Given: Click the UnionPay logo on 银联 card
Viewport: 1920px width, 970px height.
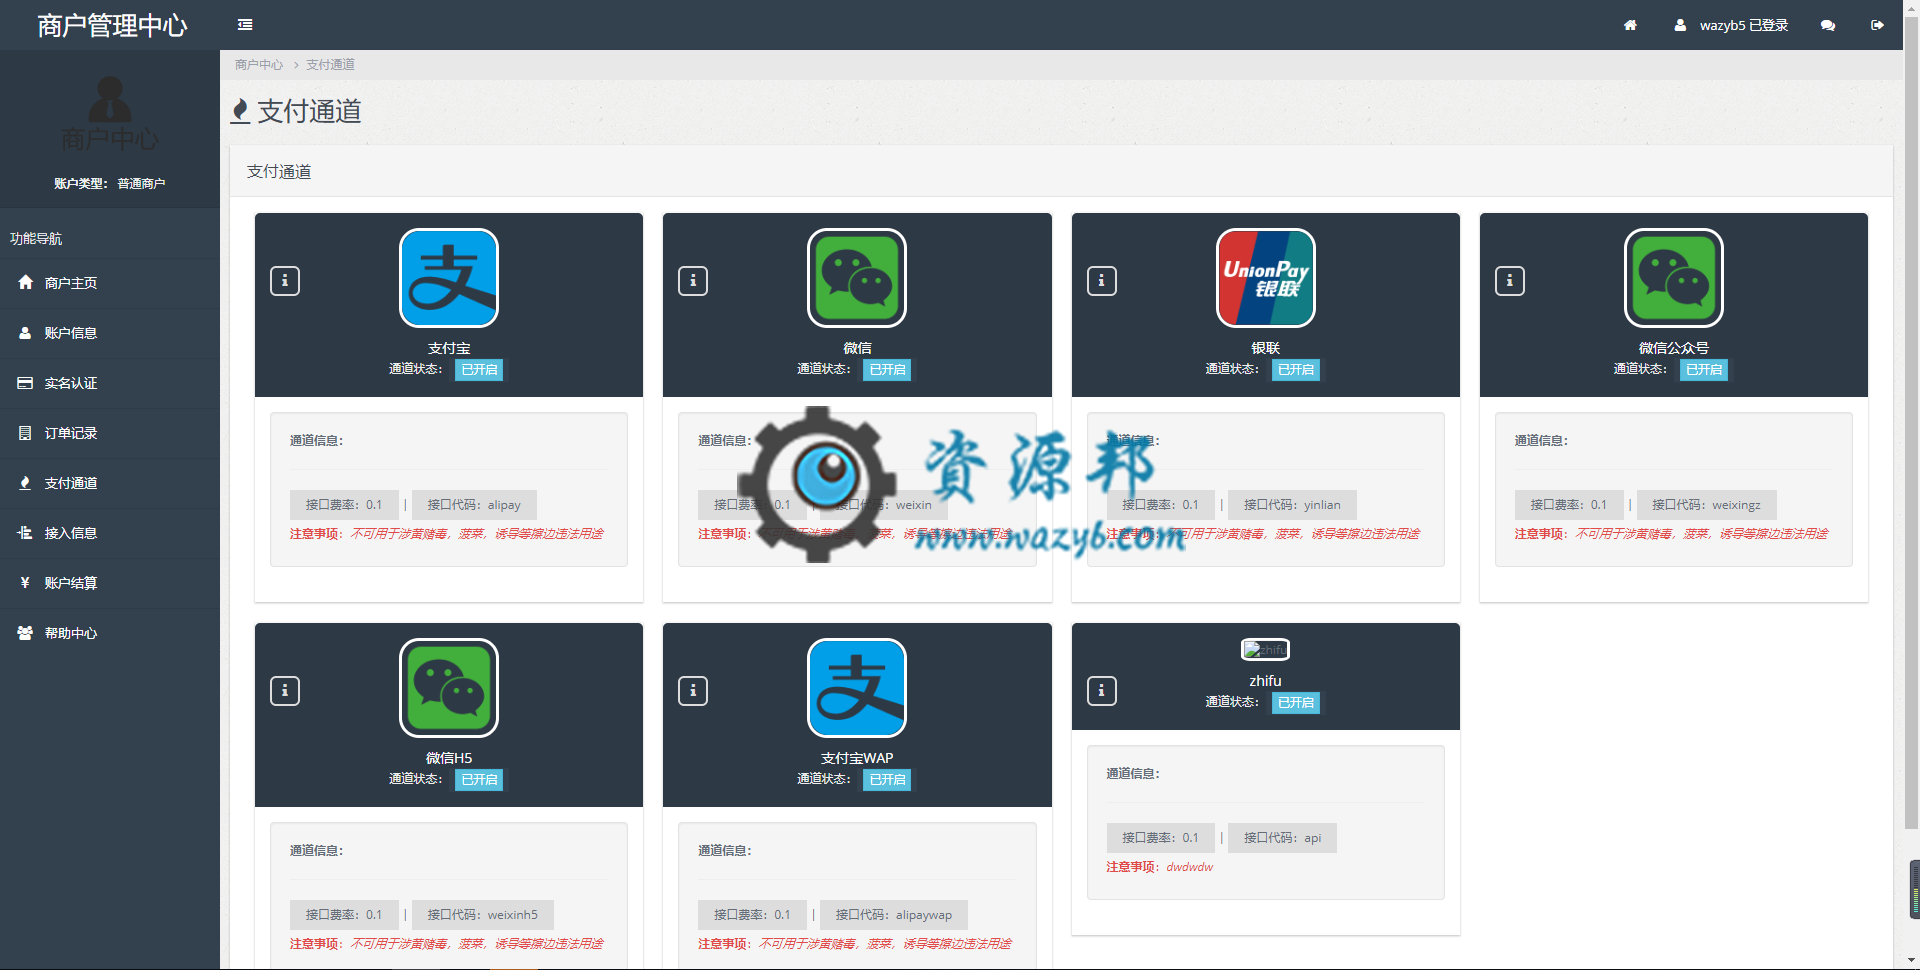Looking at the screenshot, I should pyautogui.click(x=1266, y=278).
